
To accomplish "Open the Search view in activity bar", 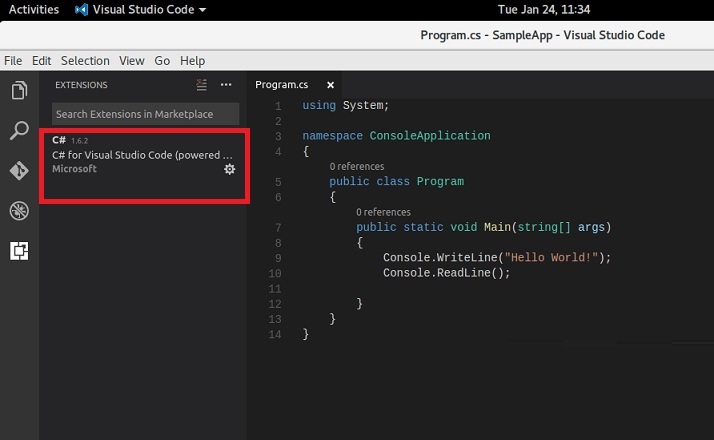I will tap(18, 131).
